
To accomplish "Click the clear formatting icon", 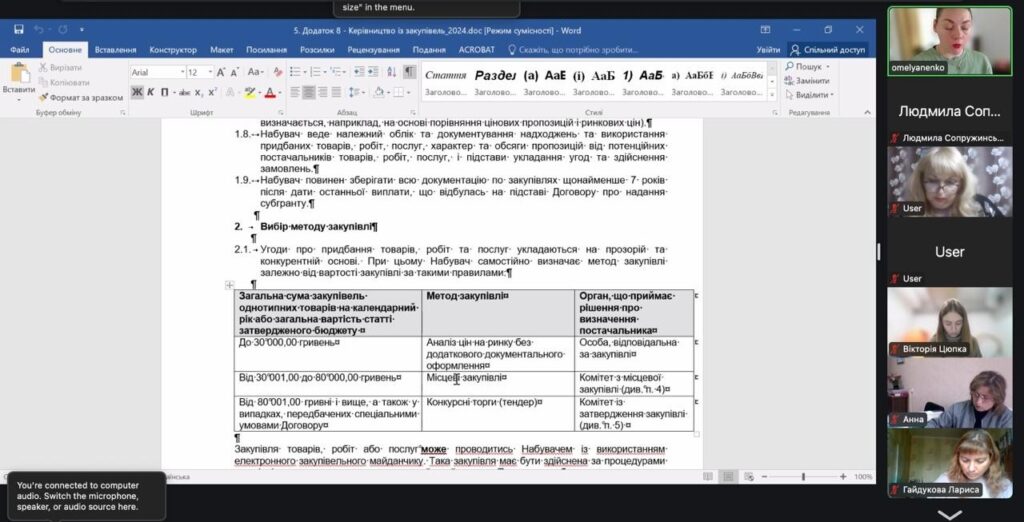I will [276, 72].
